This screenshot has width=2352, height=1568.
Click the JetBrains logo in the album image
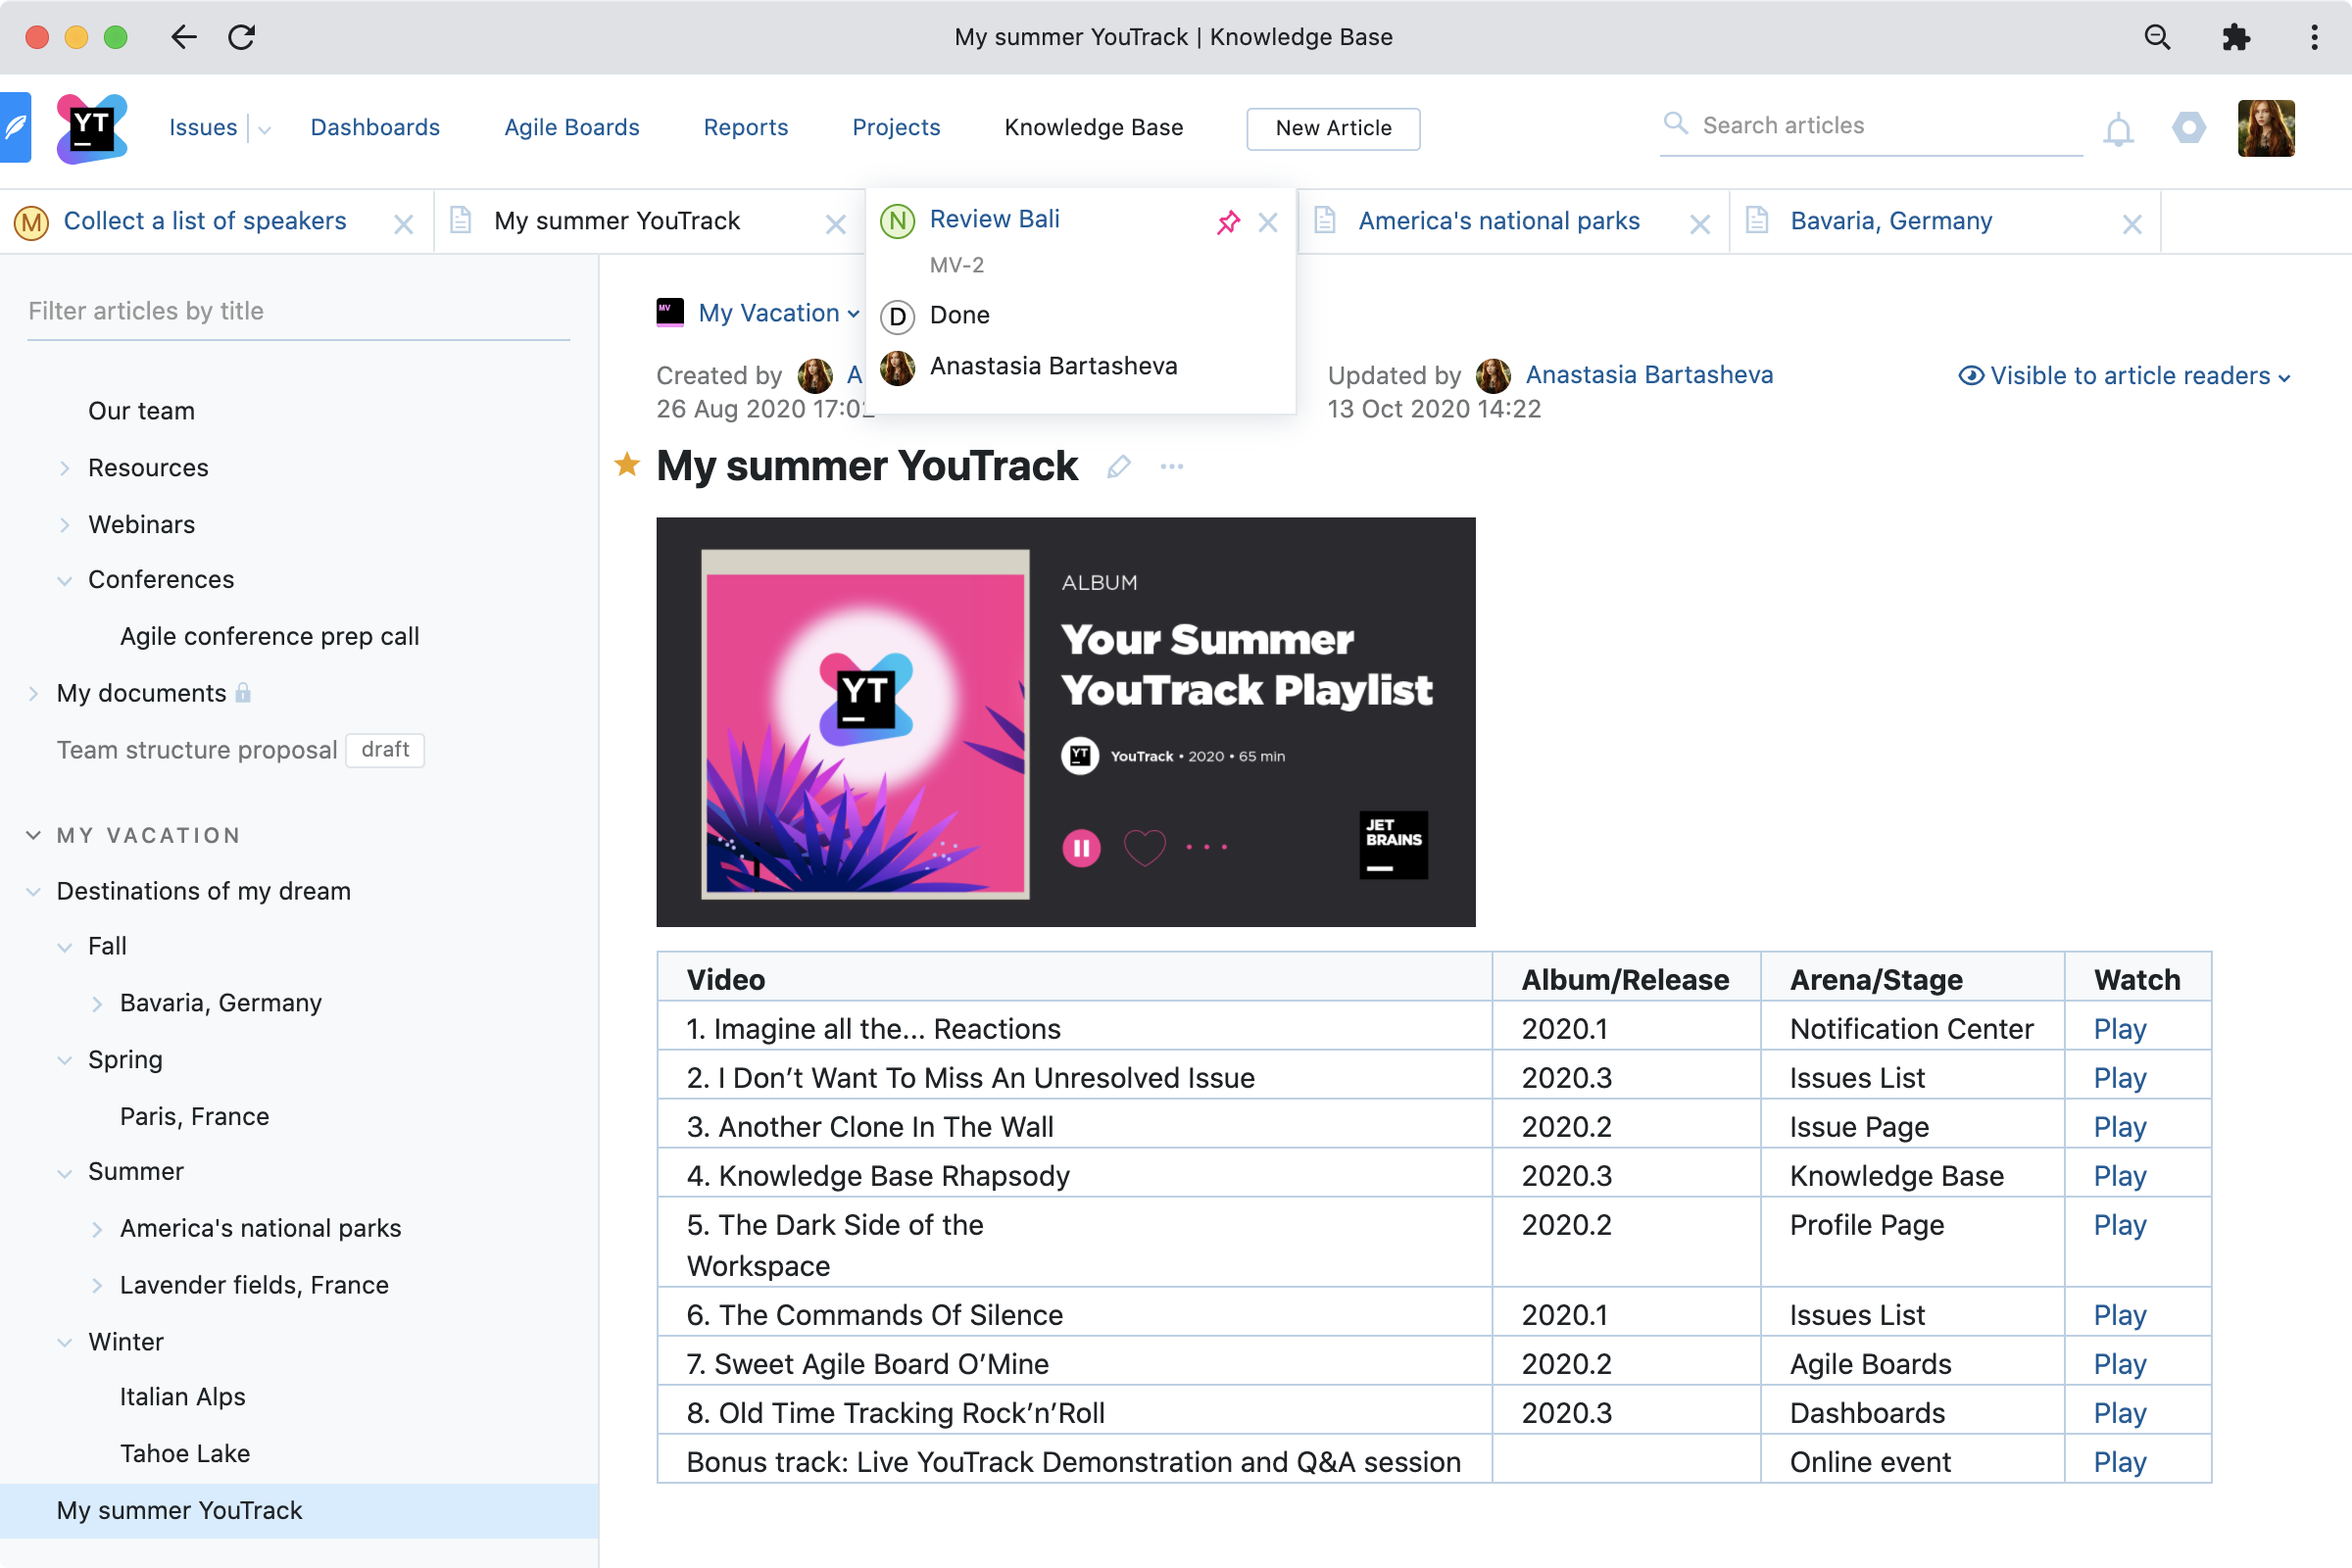pyautogui.click(x=1393, y=845)
